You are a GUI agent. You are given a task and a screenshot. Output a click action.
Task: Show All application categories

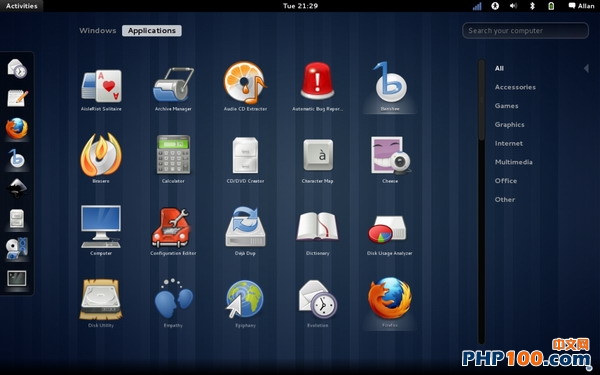[499, 68]
